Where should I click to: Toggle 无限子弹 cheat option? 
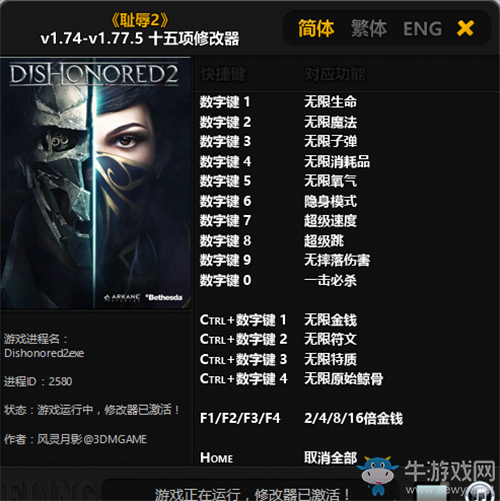pos(330,141)
